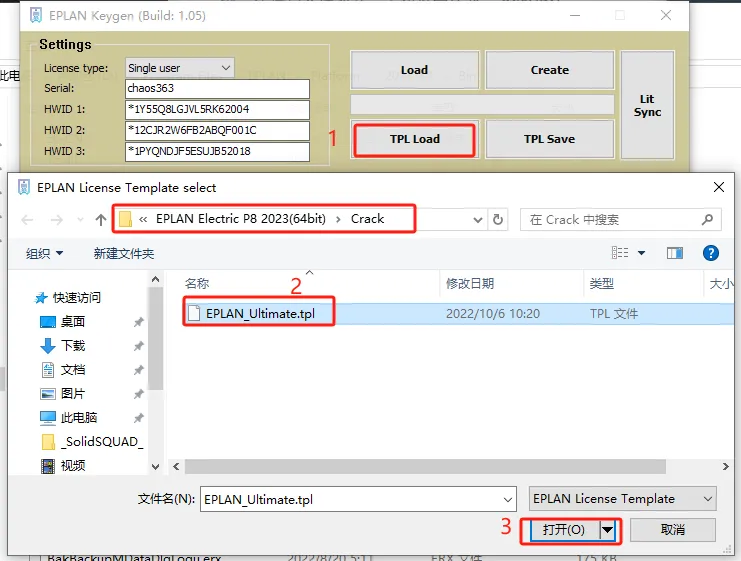
Task: Close the EPLAN Keygen window
Action: 666,16
